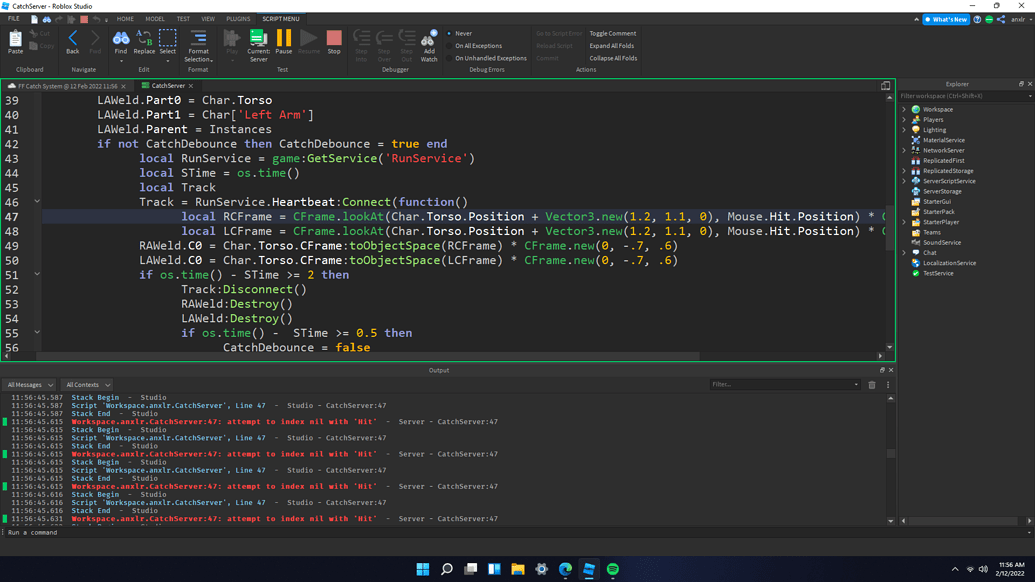Image resolution: width=1035 pixels, height=582 pixels.
Task: Click the Teams icon in Explorer
Action: point(916,232)
